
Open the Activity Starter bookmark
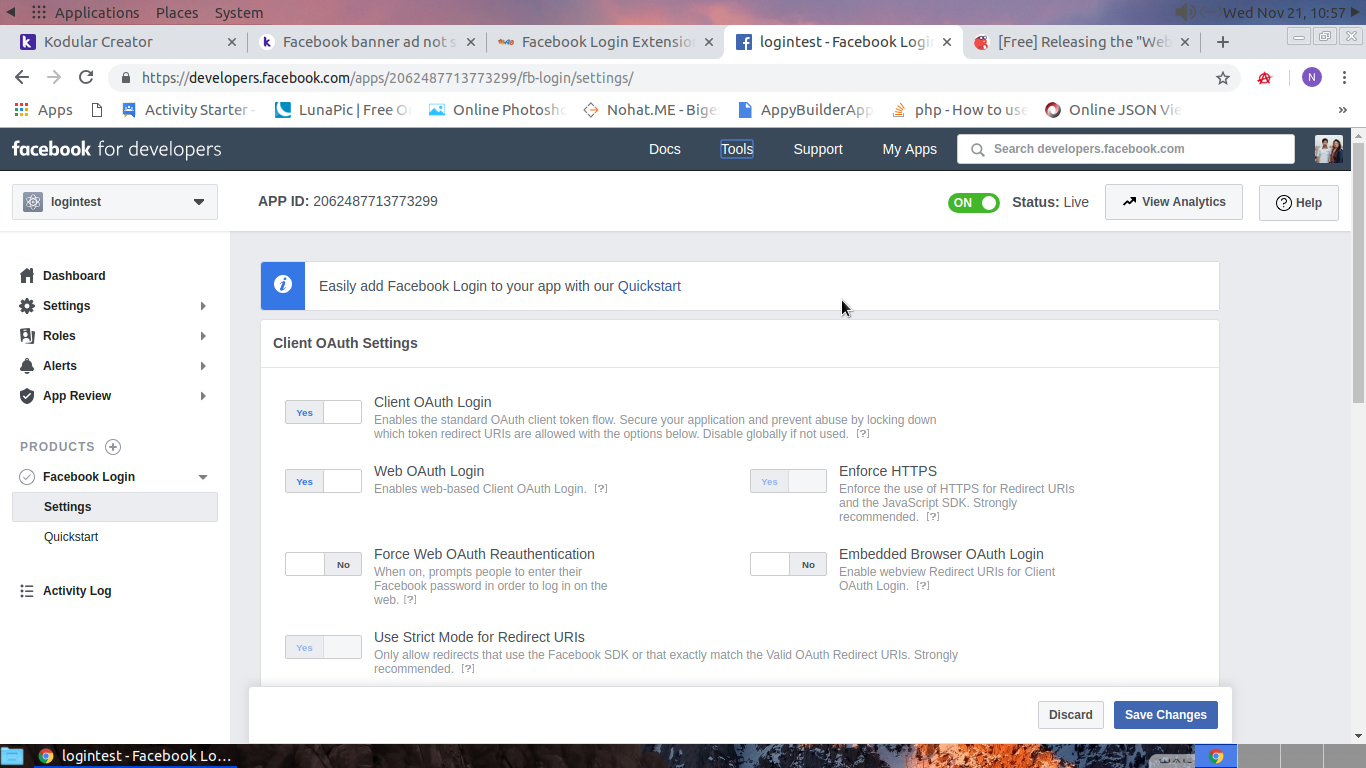[x=187, y=110]
